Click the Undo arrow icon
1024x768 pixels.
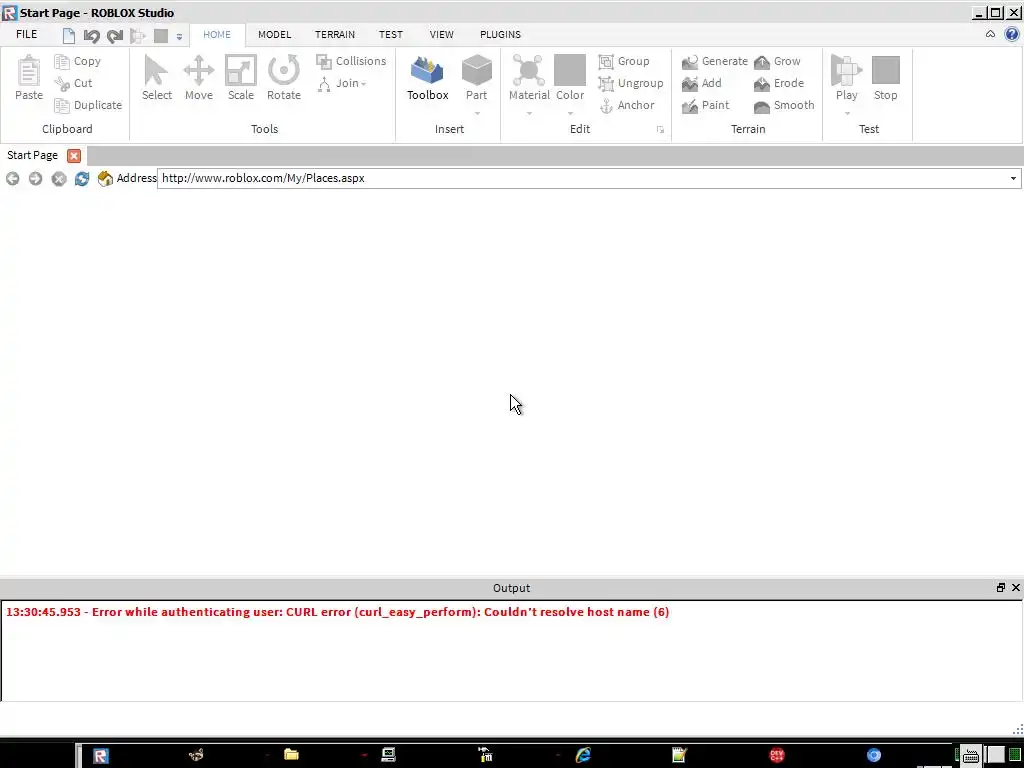91,36
